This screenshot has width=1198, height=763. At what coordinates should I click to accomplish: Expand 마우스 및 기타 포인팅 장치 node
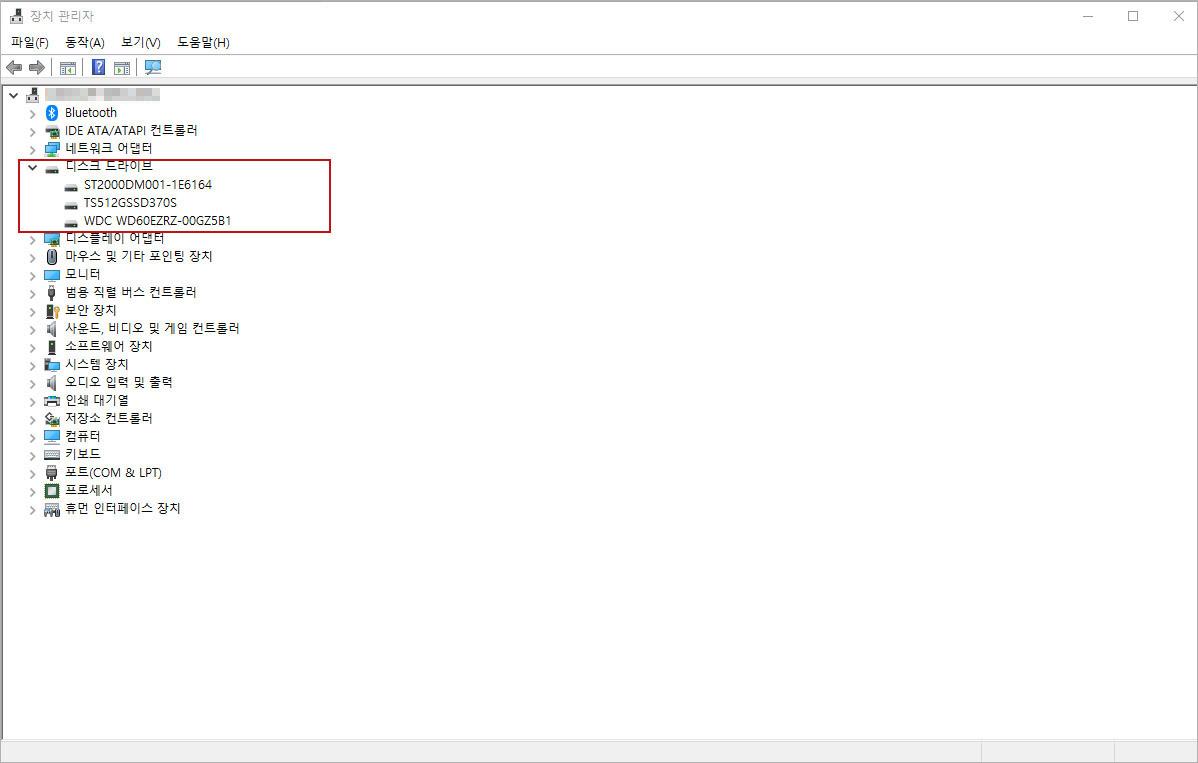tap(32, 257)
